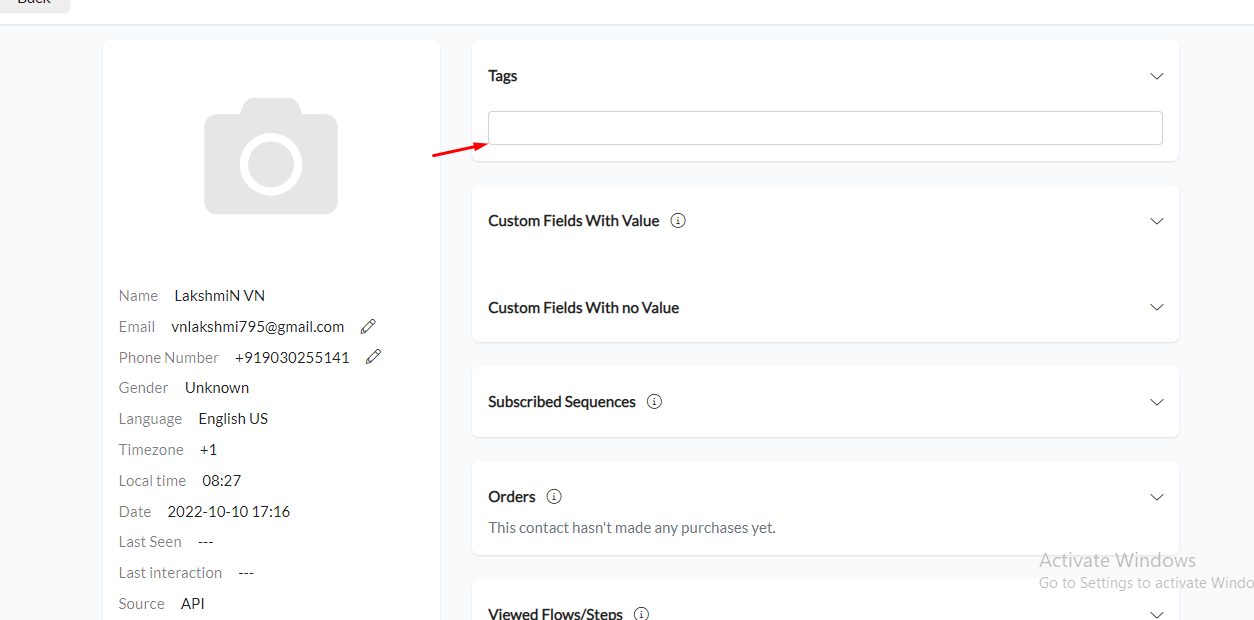Collapse the Orders panel chevron
1254x620 pixels.
tap(1157, 497)
